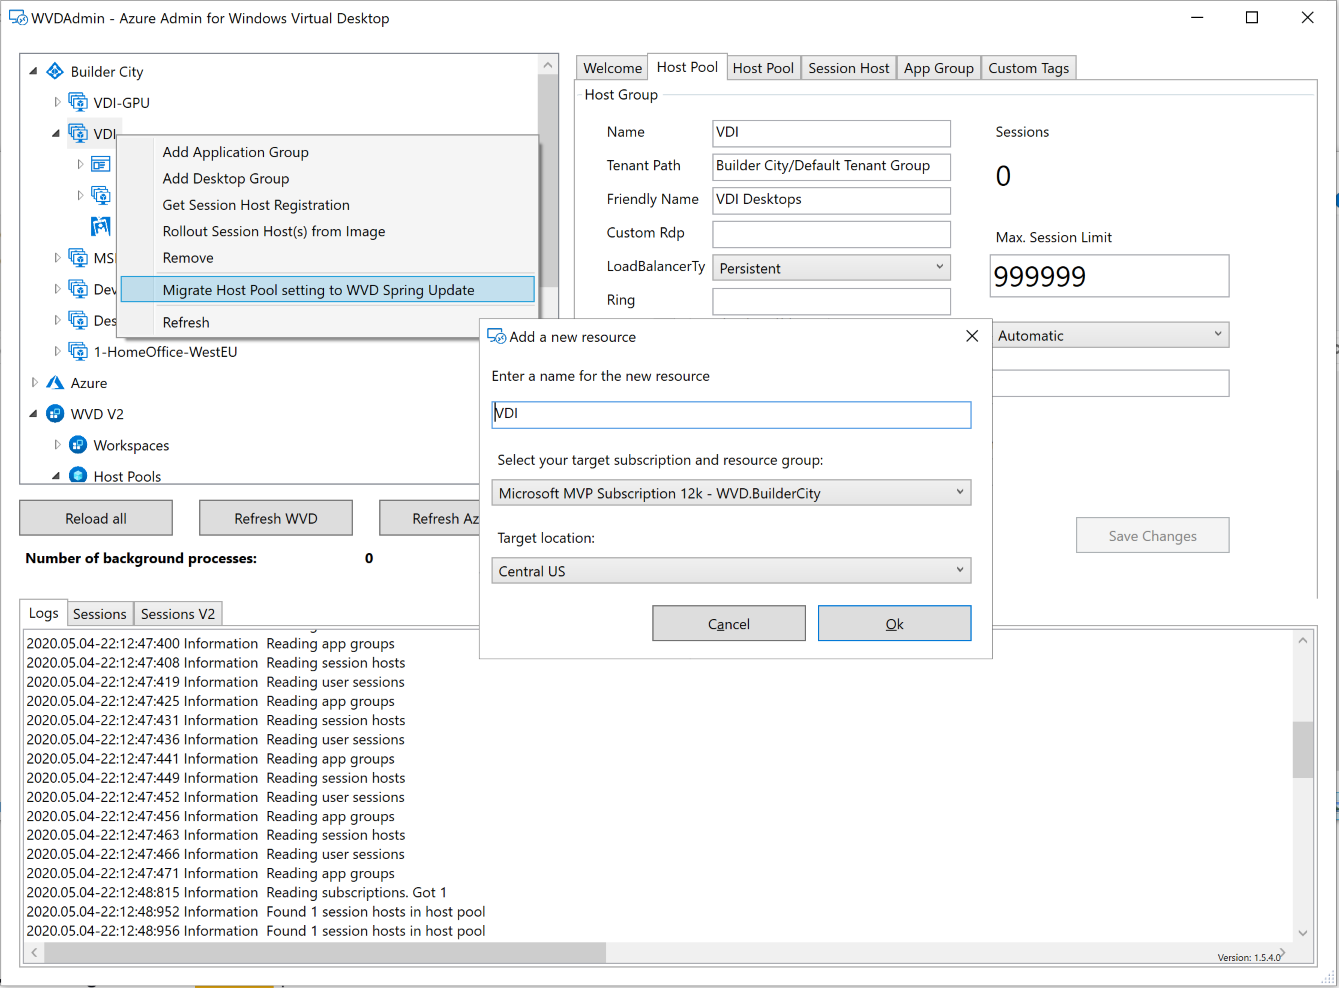Image resolution: width=1339 pixels, height=988 pixels.
Task: Expand the 1-HomeOffice-WestEU tree node
Action: coord(57,351)
